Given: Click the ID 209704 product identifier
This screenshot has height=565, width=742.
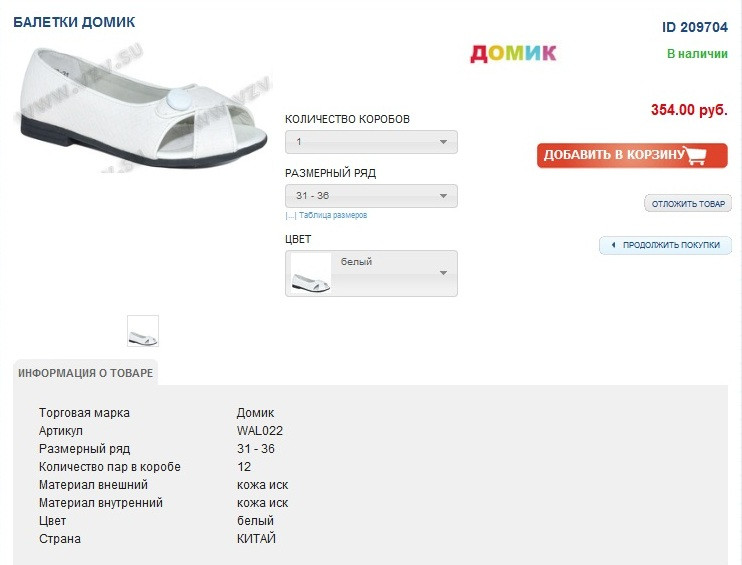Looking at the screenshot, I should point(695,27).
